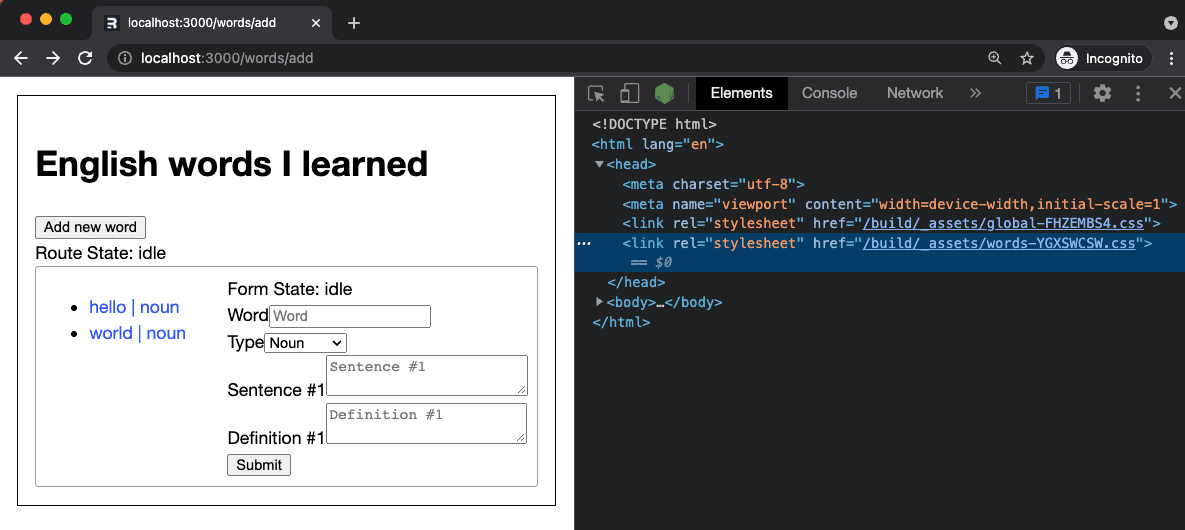Open the hello | noun link

tap(134, 307)
